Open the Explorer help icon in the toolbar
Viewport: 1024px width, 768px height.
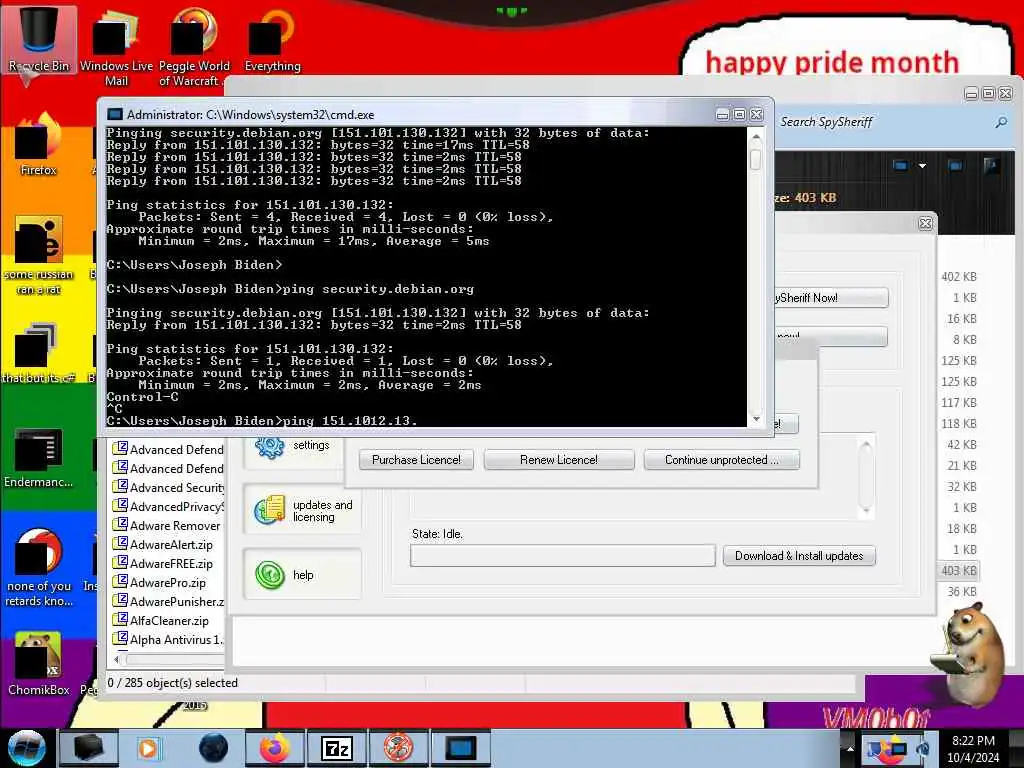(x=991, y=166)
